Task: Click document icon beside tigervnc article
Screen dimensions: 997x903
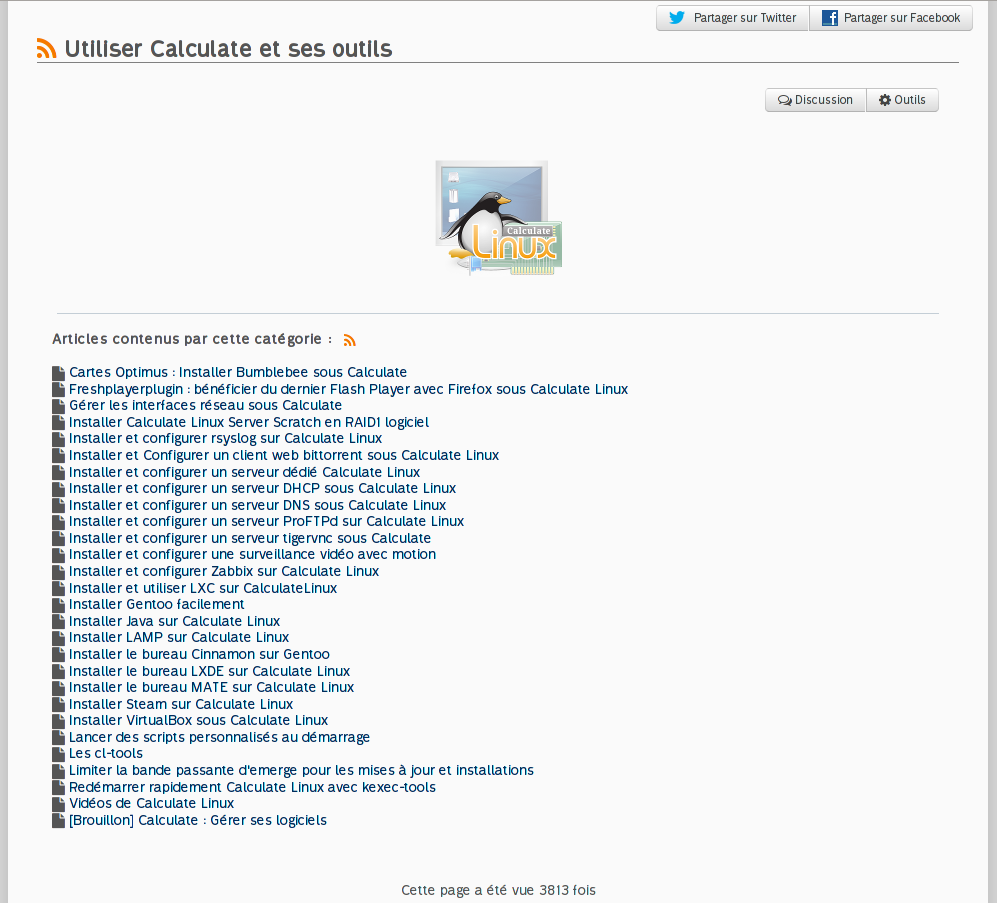Action: point(58,539)
